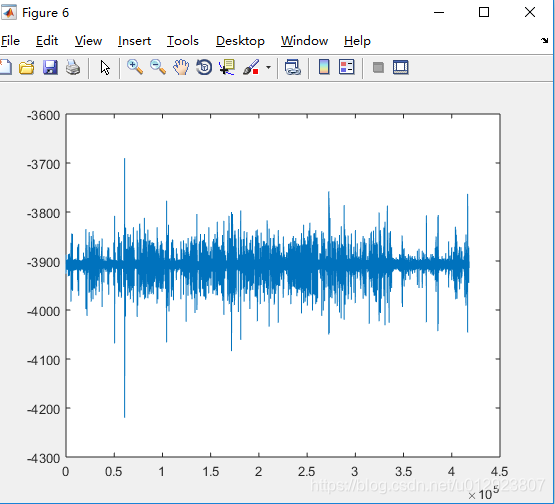Select the Data Cursor tool
This screenshot has width=555, height=504.
227,67
